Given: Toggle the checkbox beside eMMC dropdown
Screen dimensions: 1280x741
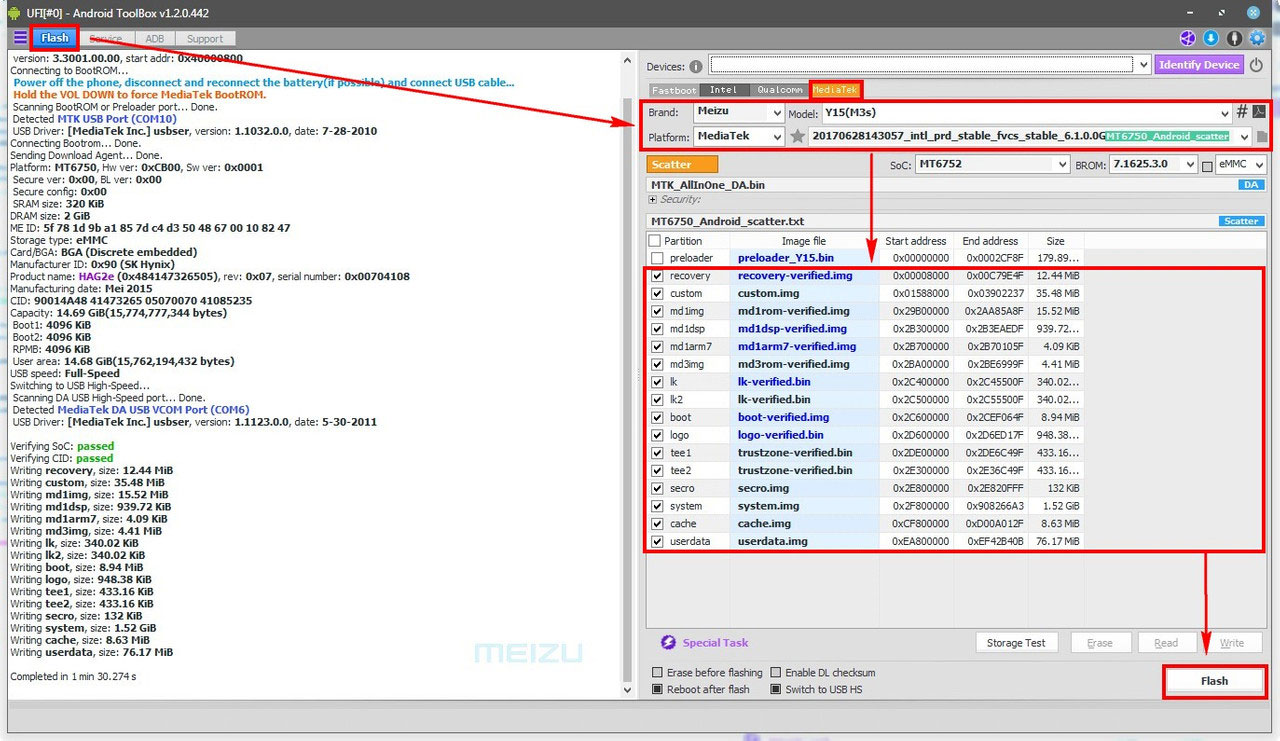Looking at the screenshot, I should (1207, 165).
